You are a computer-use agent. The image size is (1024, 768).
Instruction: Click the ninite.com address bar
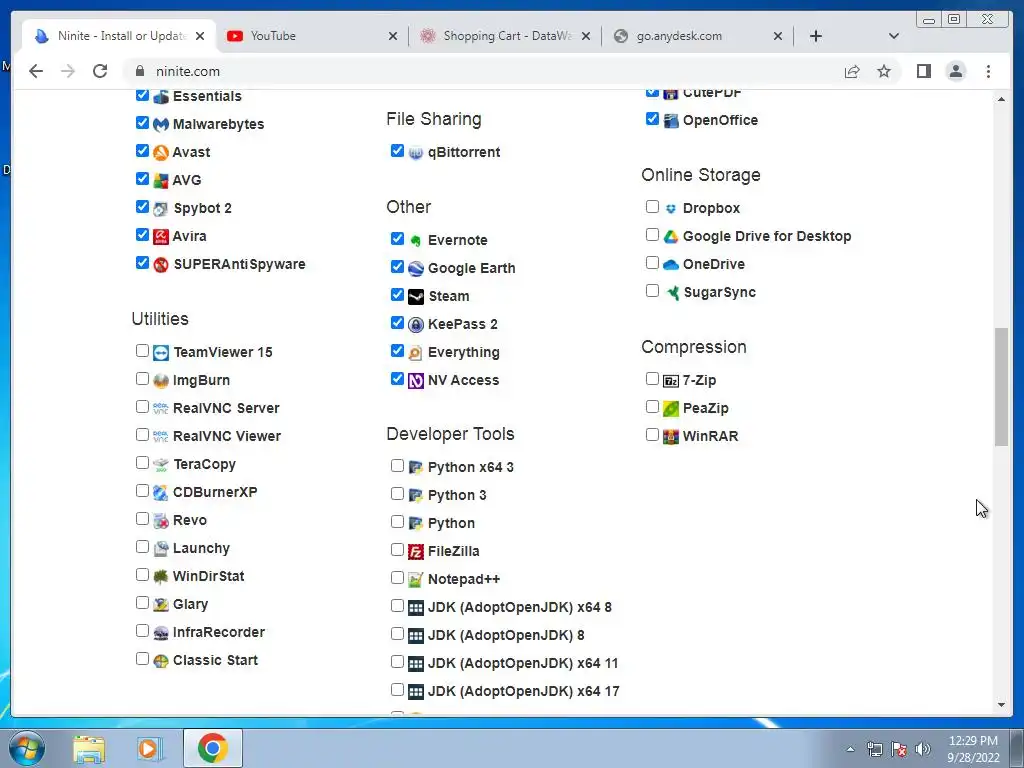click(x=483, y=71)
